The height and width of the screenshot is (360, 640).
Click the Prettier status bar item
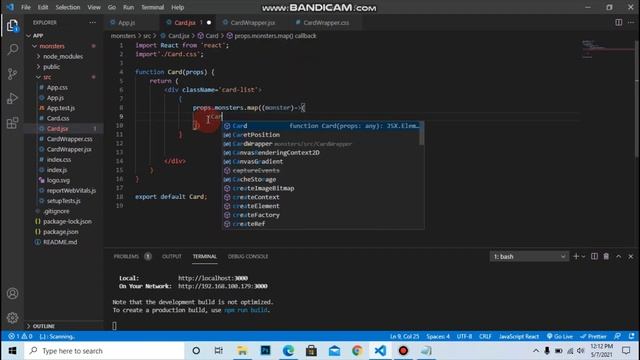[593, 336]
